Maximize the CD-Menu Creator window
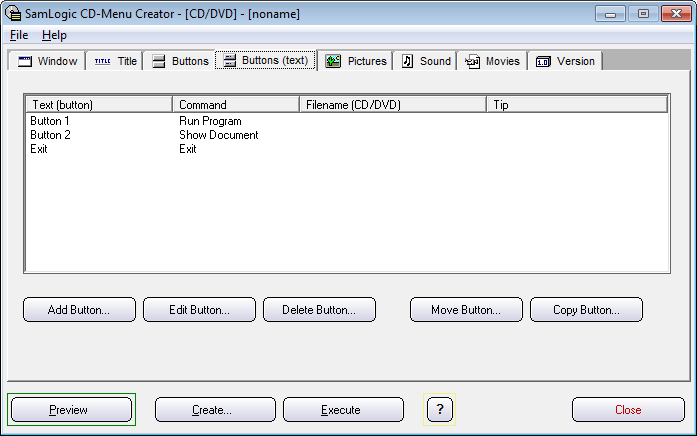Image resolution: width=697 pixels, height=436 pixels. pyautogui.click(x=643, y=14)
